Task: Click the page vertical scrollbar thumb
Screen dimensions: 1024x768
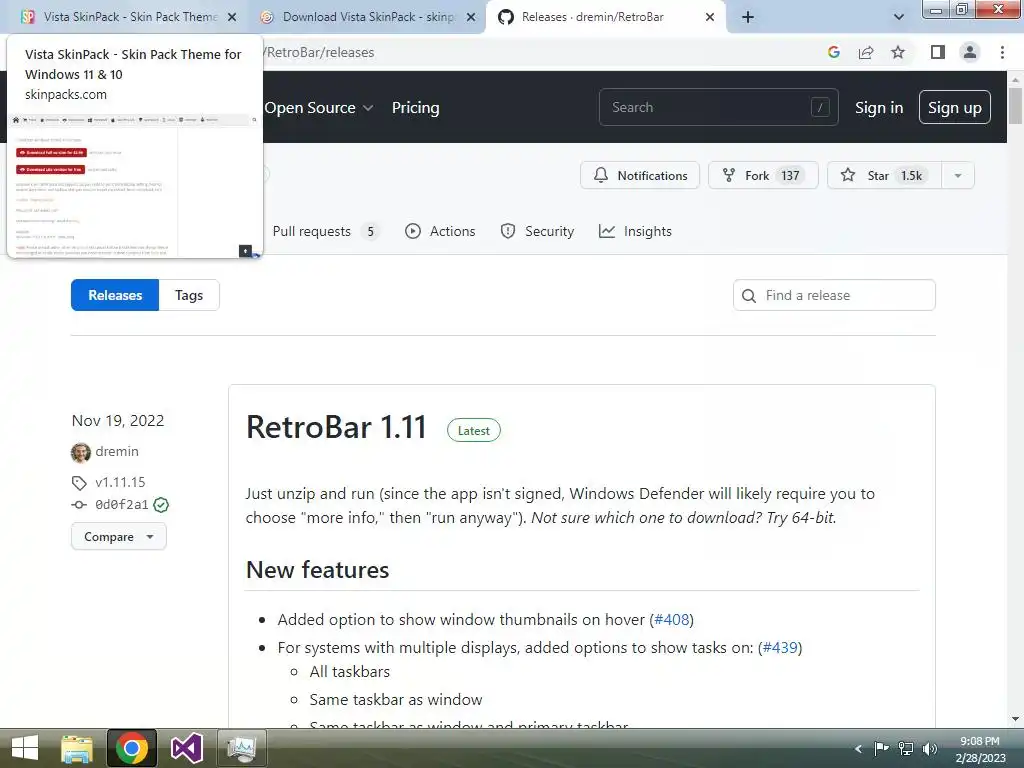Action: pyautogui.click(x=1015, y=106)
